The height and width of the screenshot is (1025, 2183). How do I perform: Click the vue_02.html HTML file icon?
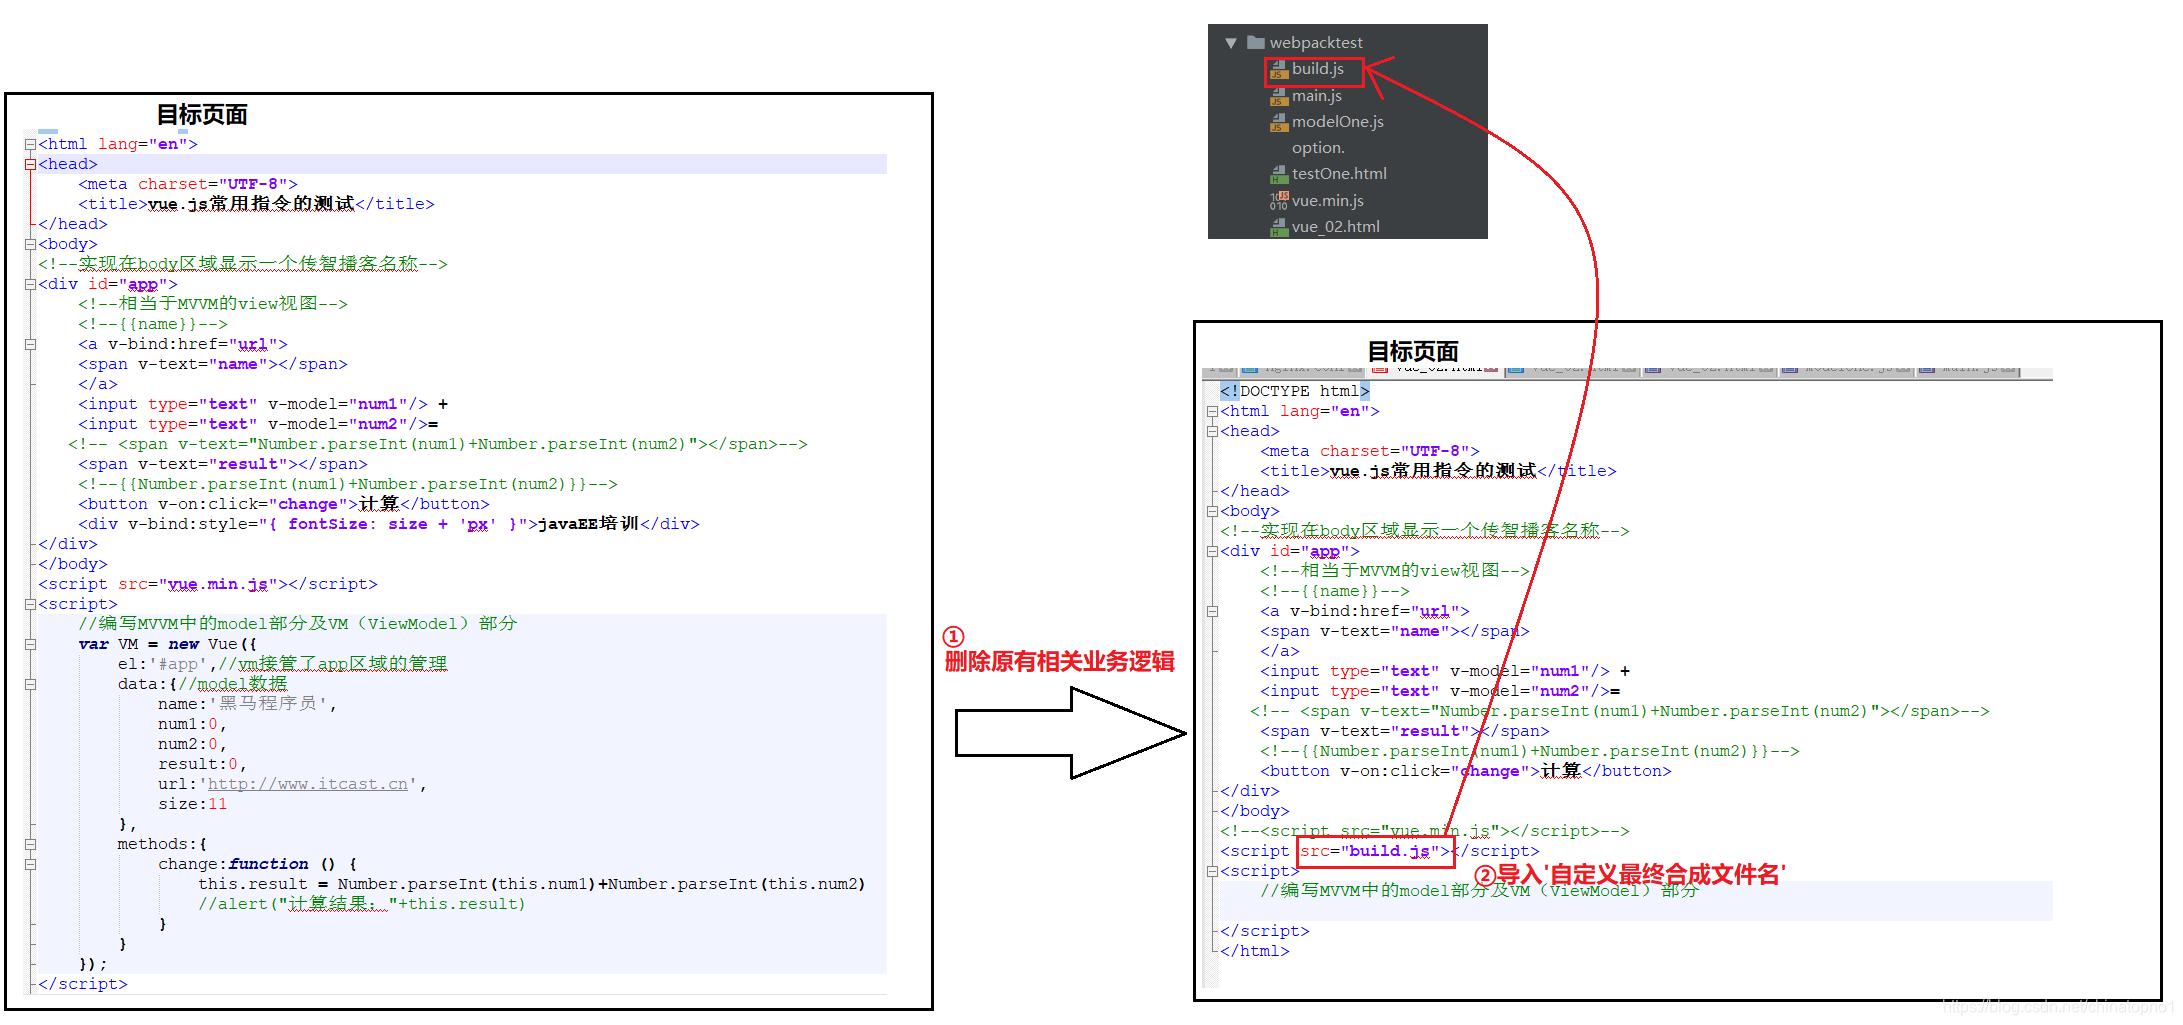coord(1278,227)
